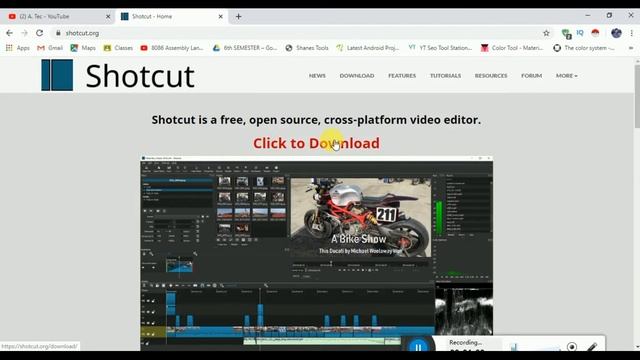
Task: Open the YT Seo Tool Station bookmark
Action: click(440, 48)
